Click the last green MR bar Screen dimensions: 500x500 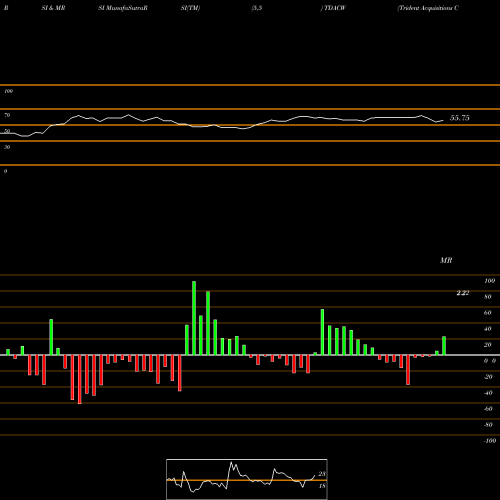tap(444, 346)
